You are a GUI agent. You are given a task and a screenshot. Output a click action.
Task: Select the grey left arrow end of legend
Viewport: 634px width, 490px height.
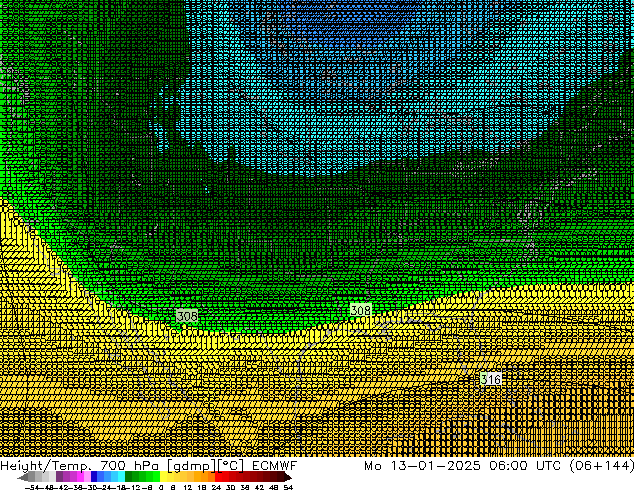tap(23, 478)
